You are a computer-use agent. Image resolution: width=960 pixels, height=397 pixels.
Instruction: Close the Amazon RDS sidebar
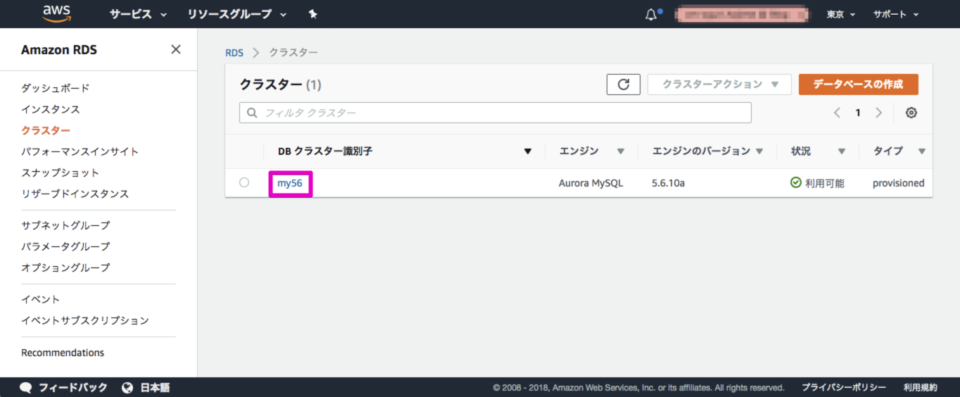176,50
